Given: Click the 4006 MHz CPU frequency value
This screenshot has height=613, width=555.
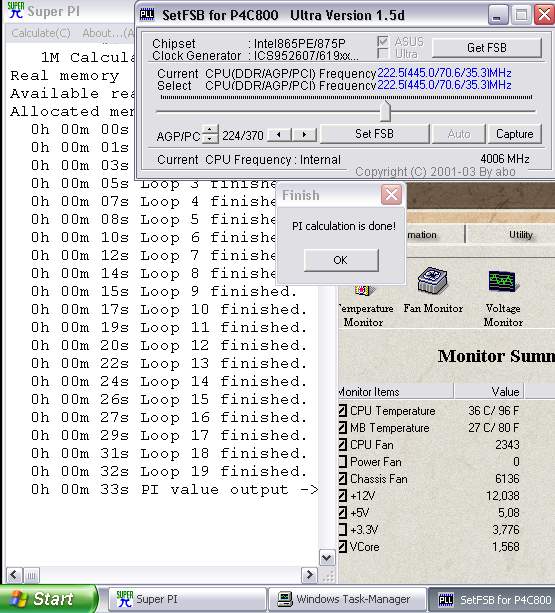Looking at the screenshot, I should 505,159.
